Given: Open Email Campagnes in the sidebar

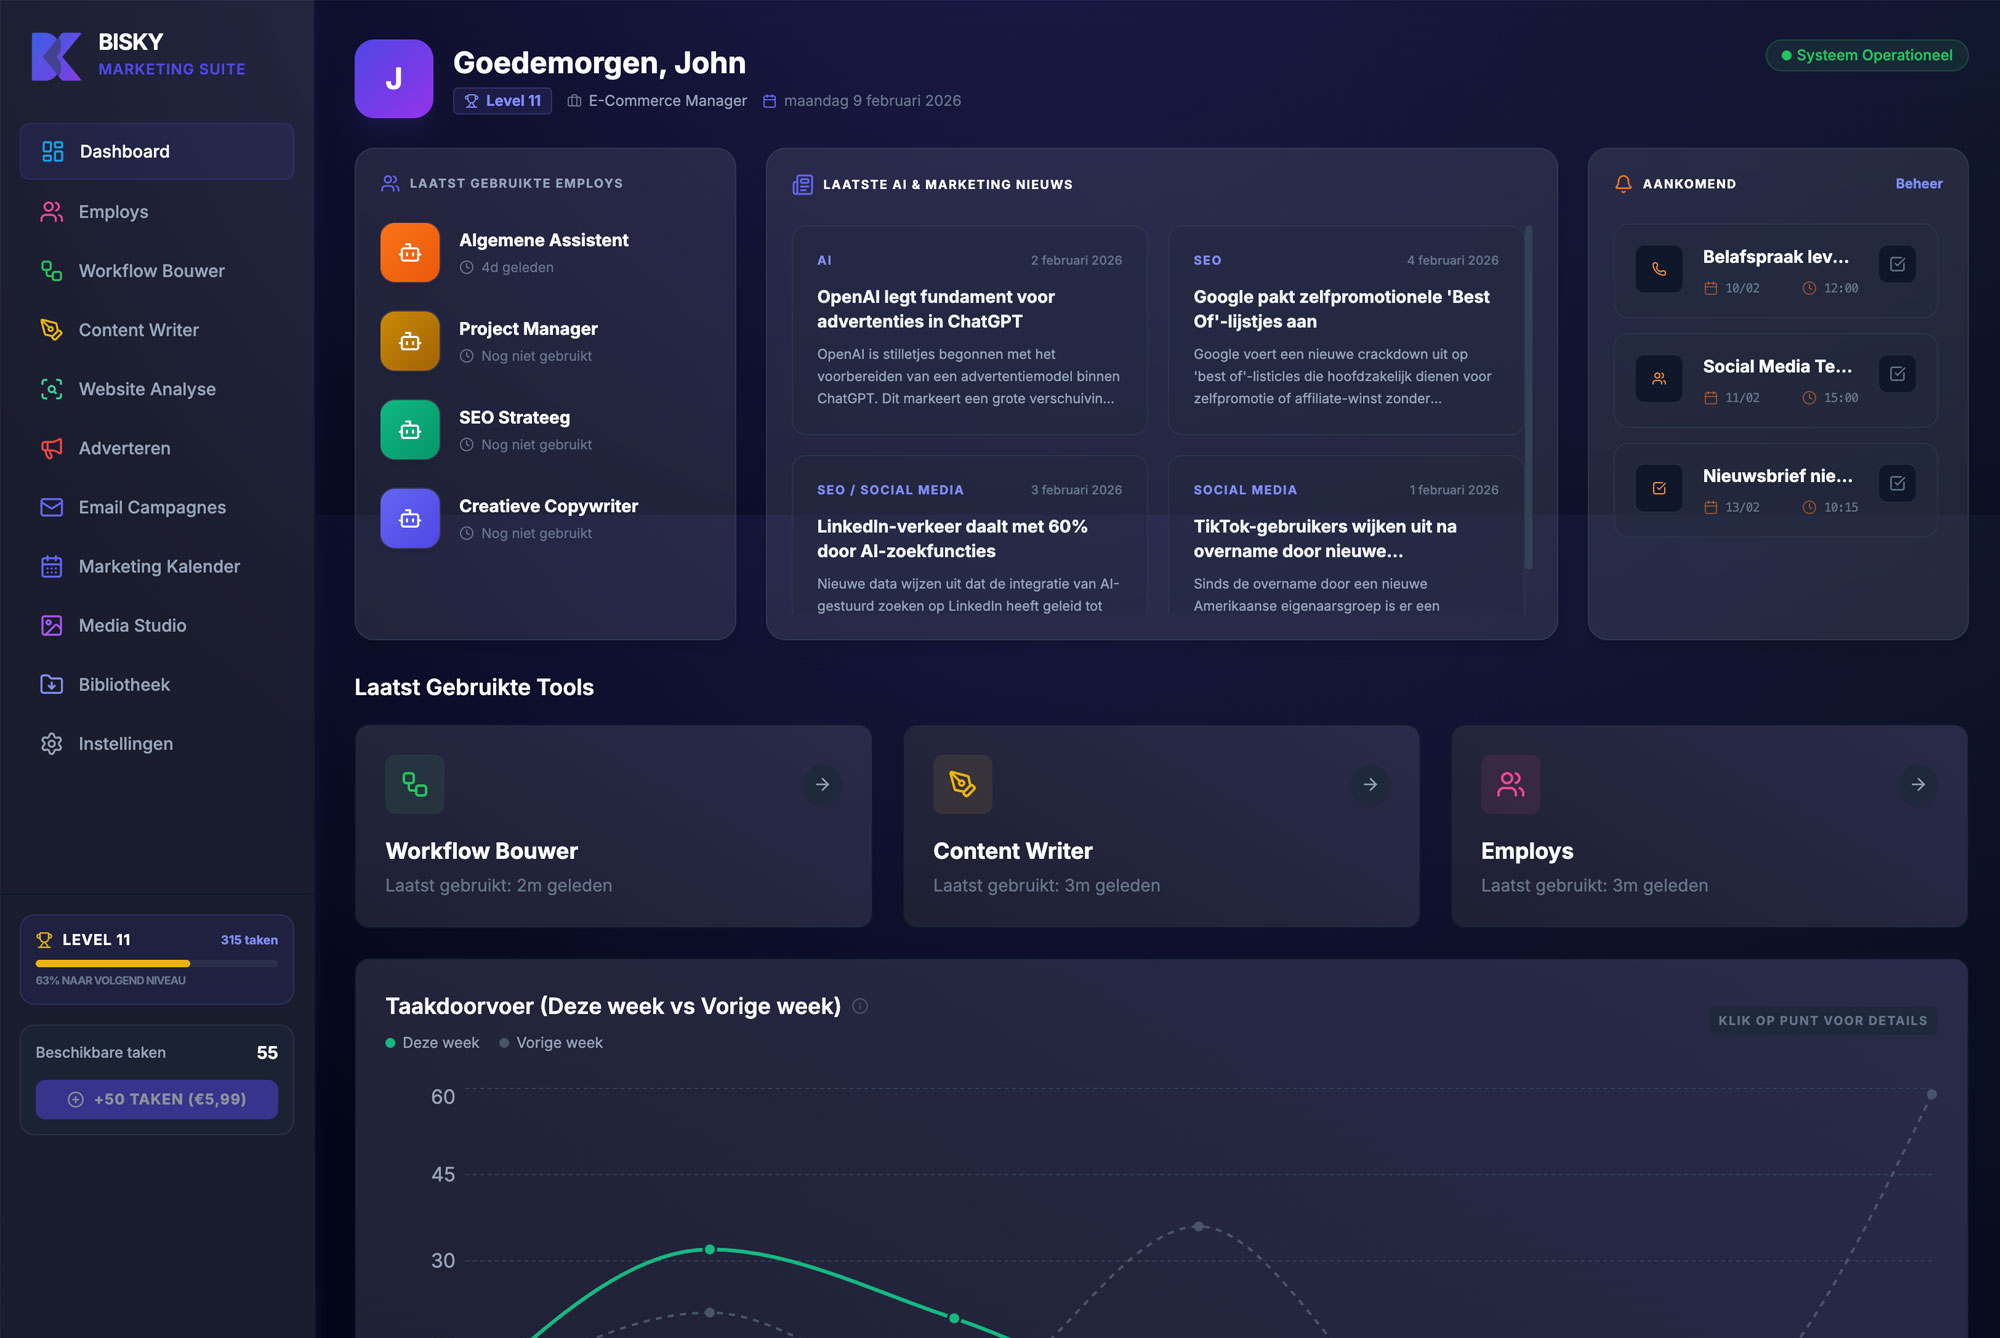Looking at the screenshot, I should click(151, 507).
